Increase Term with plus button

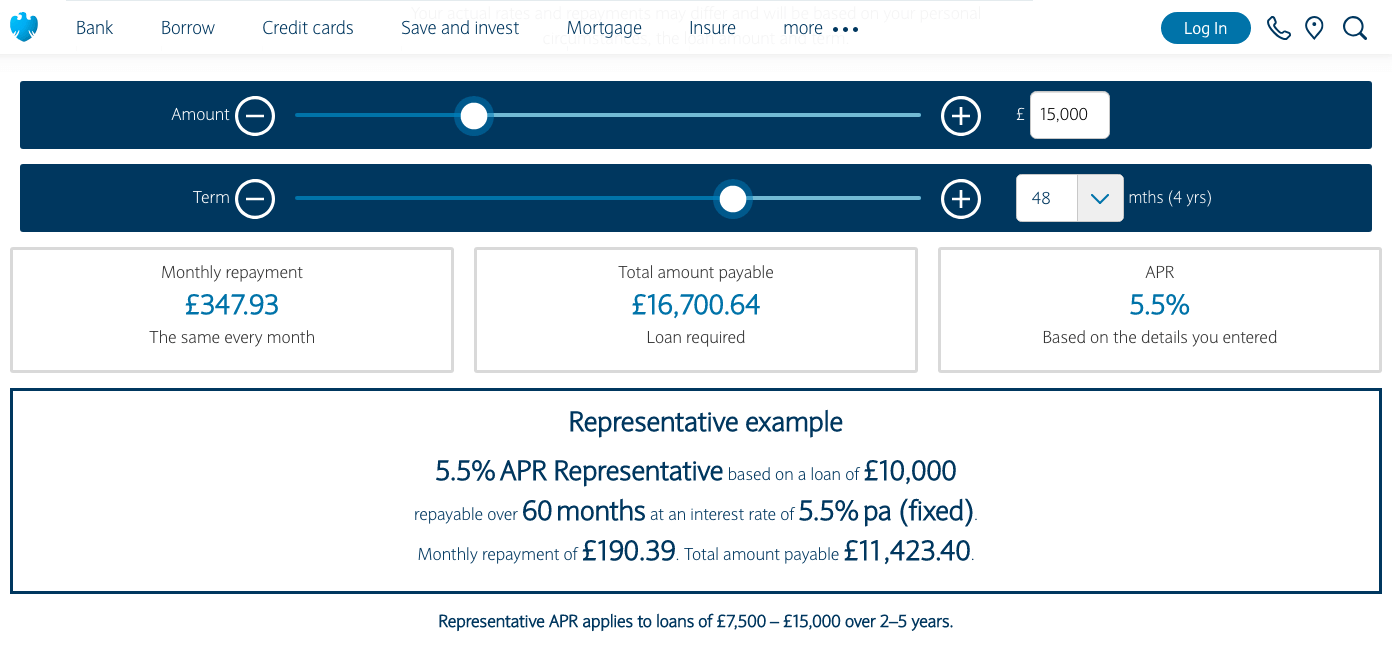pos(960,199)
